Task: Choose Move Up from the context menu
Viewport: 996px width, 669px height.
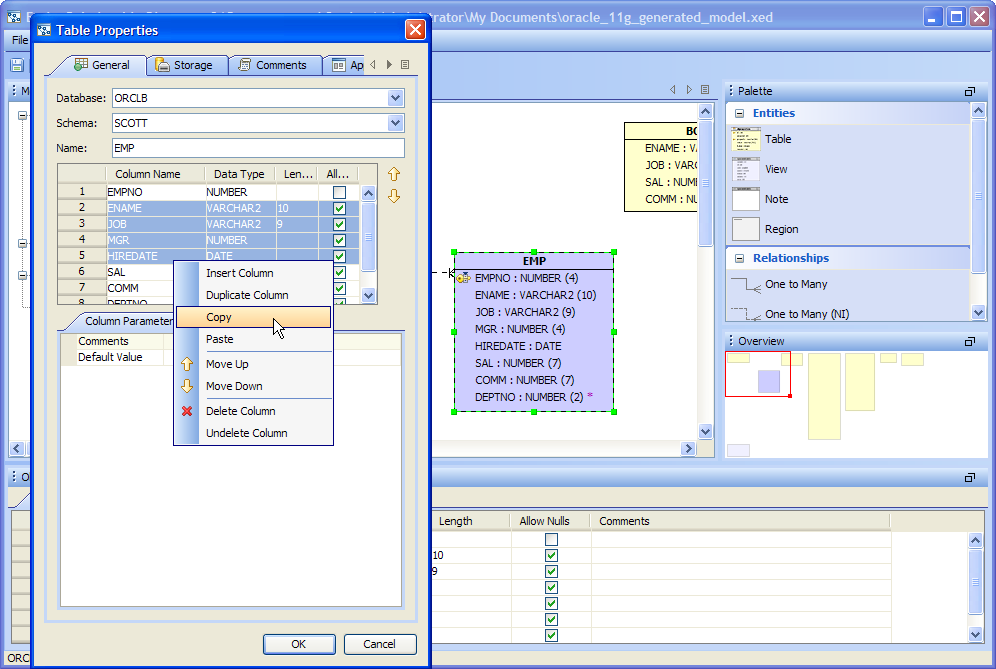Action: click(x=253, y=364)
